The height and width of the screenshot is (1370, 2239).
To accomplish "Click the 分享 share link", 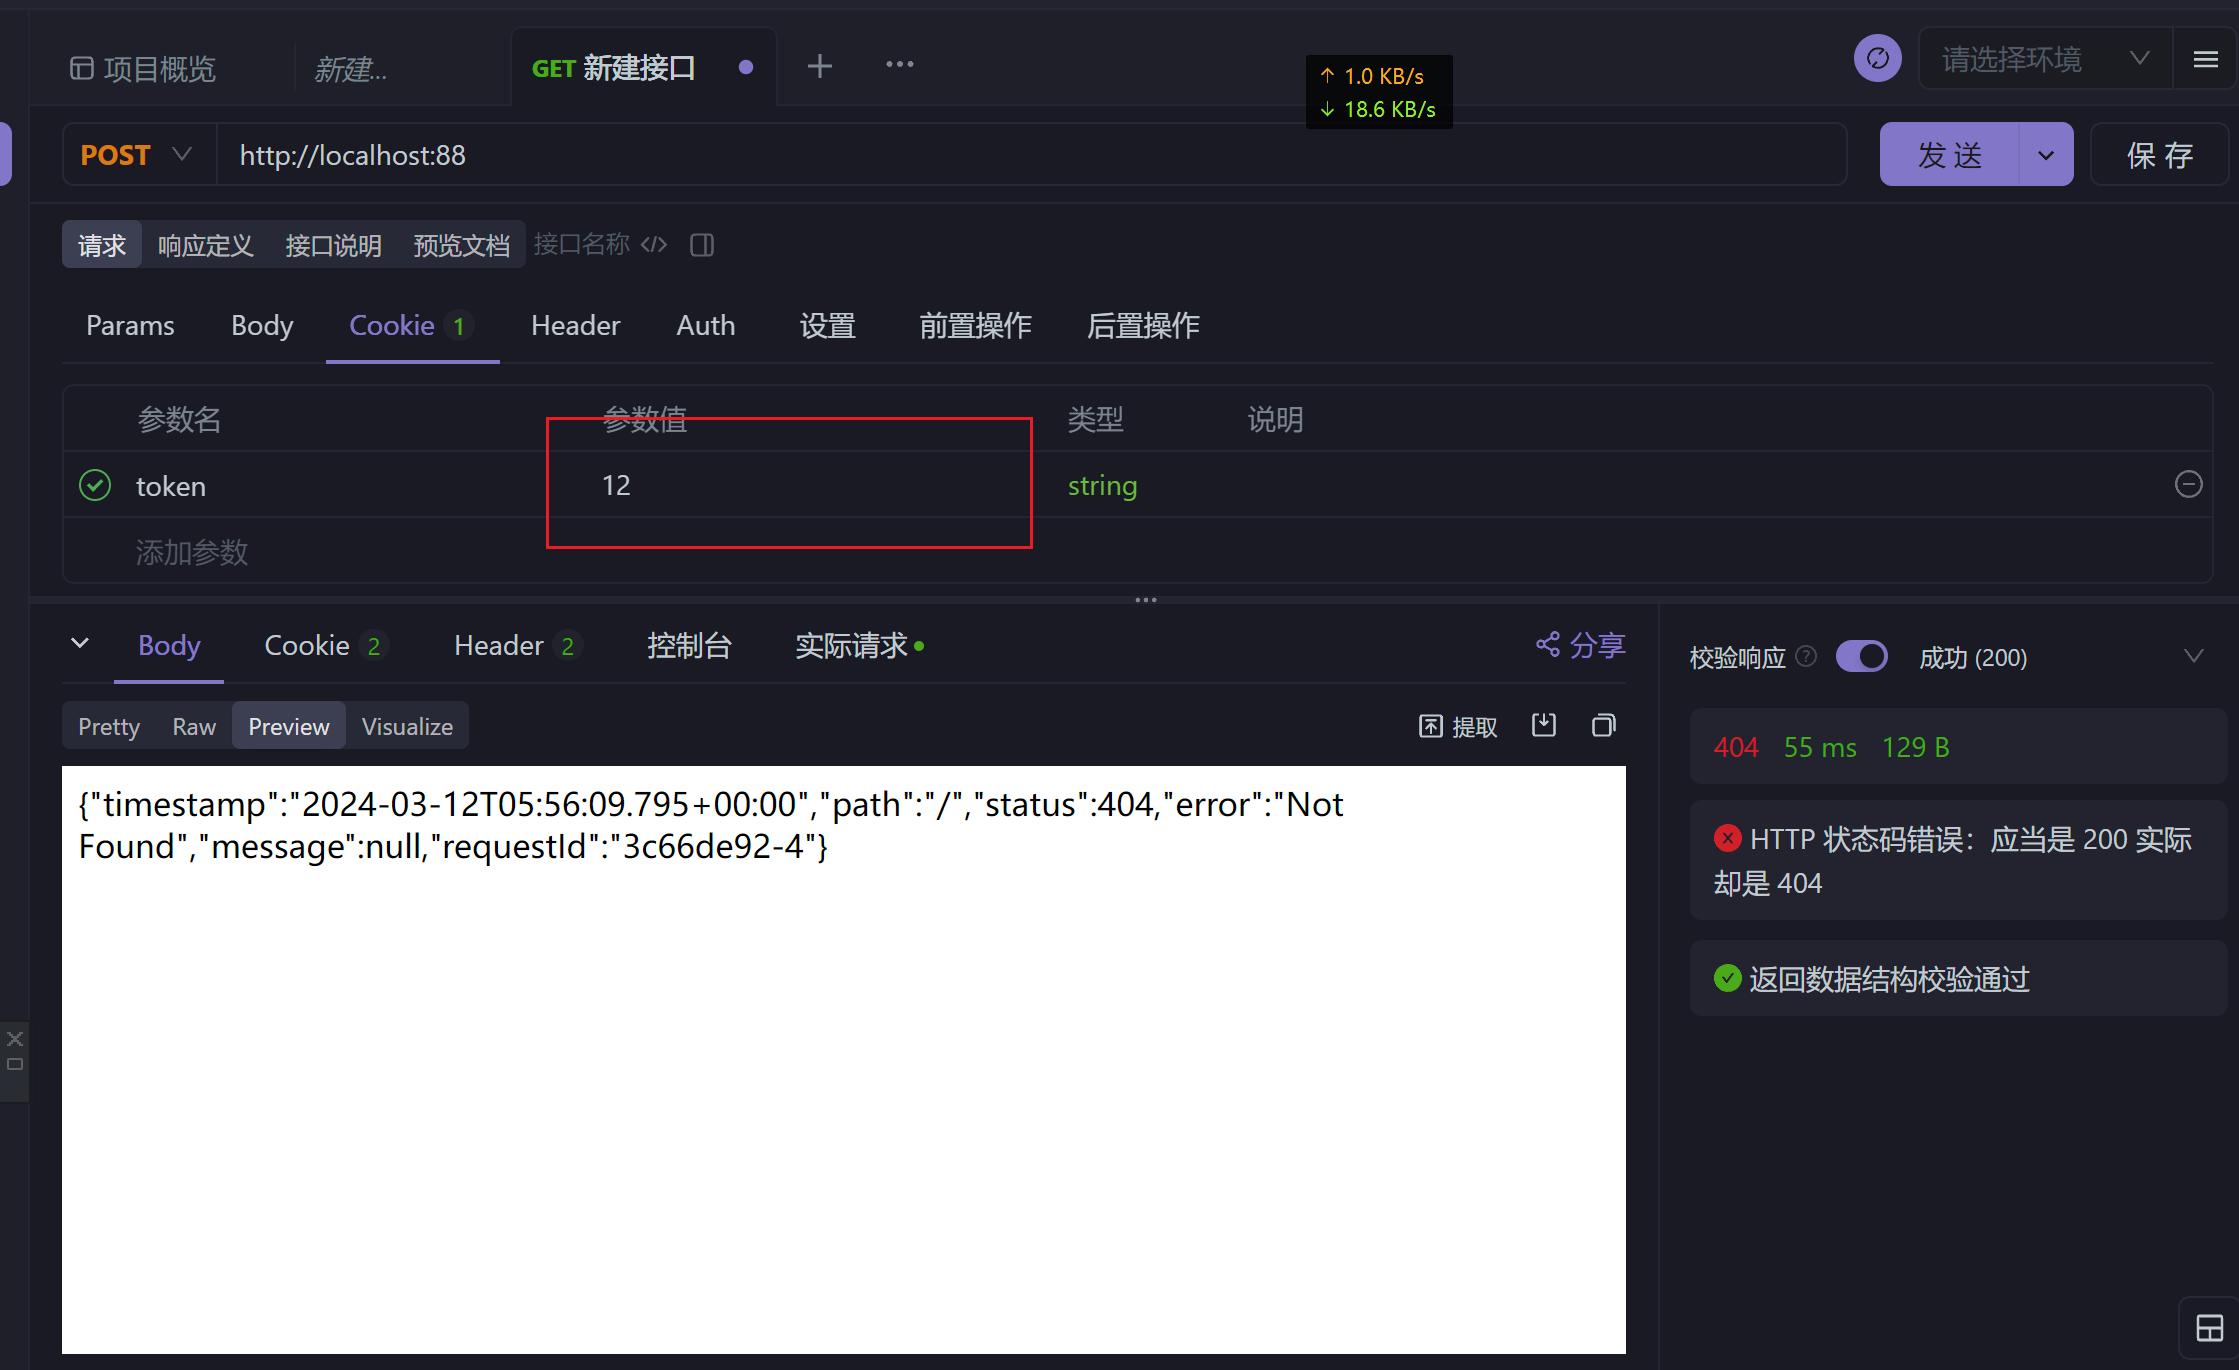I will [1581, 645].
